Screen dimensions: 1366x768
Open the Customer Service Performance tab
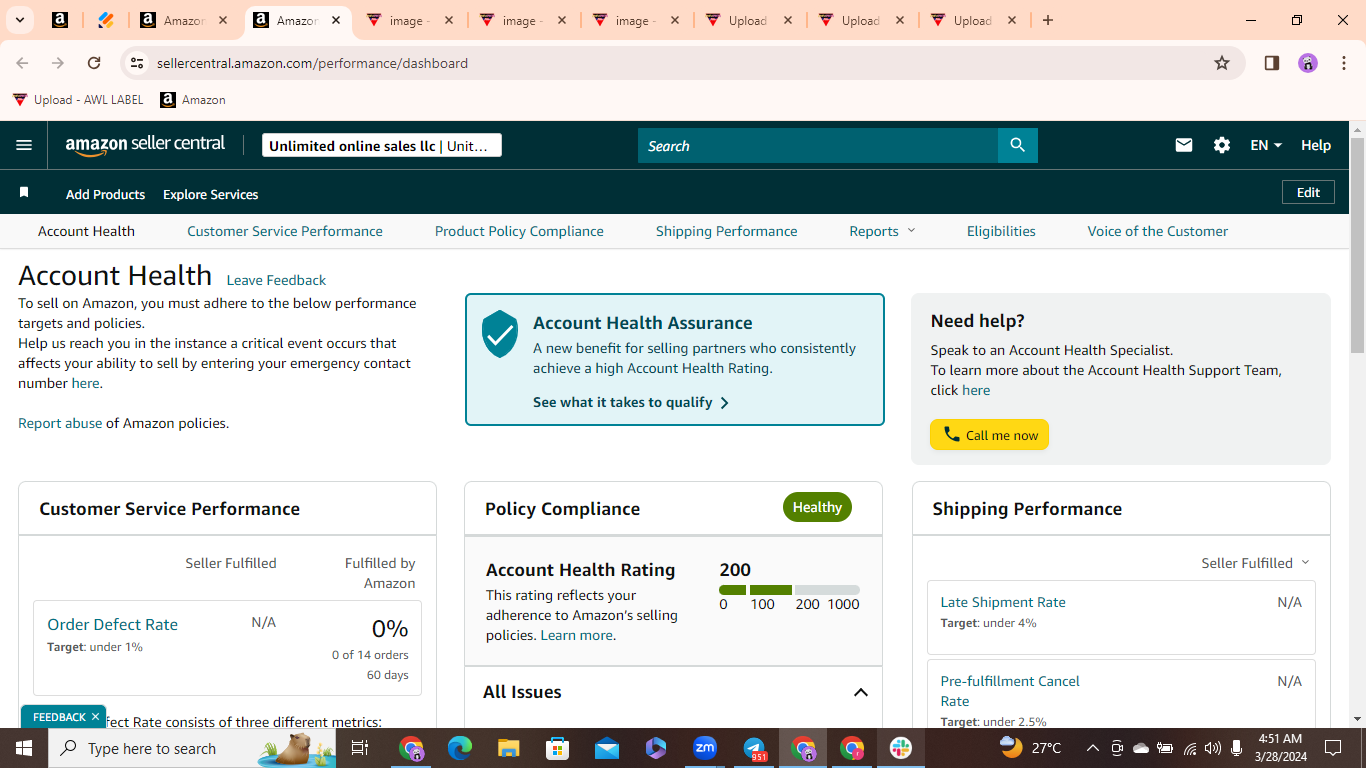(x=285, y=231)
